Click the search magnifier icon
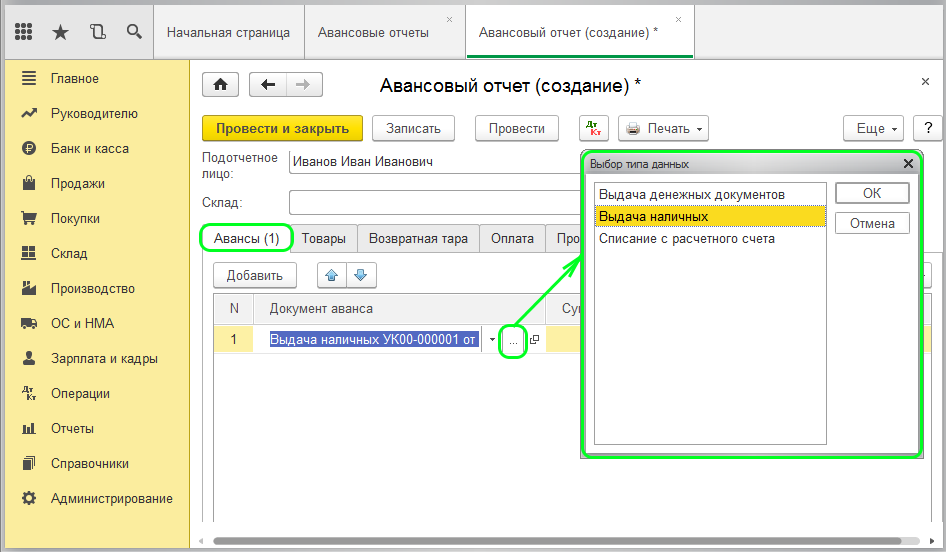The height and width of the screenshot is (552, 946). coord(134,32)
